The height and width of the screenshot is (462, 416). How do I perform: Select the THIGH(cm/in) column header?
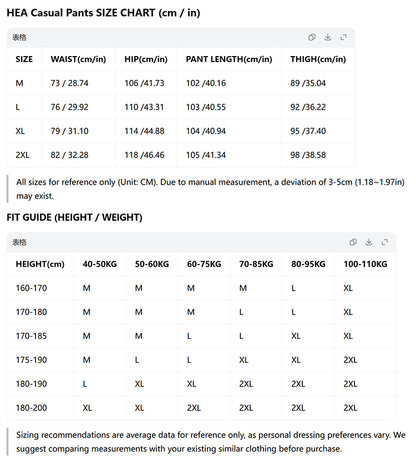[x=318, y=59]
